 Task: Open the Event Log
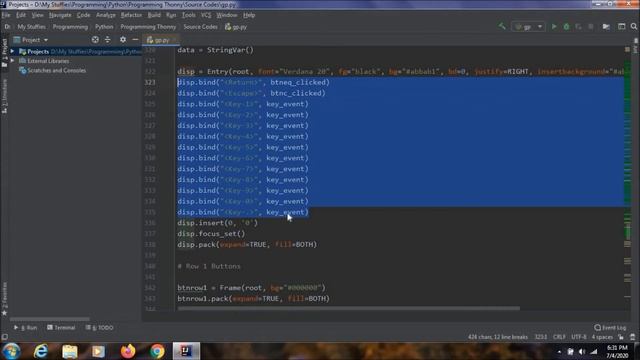click(610, 327)
